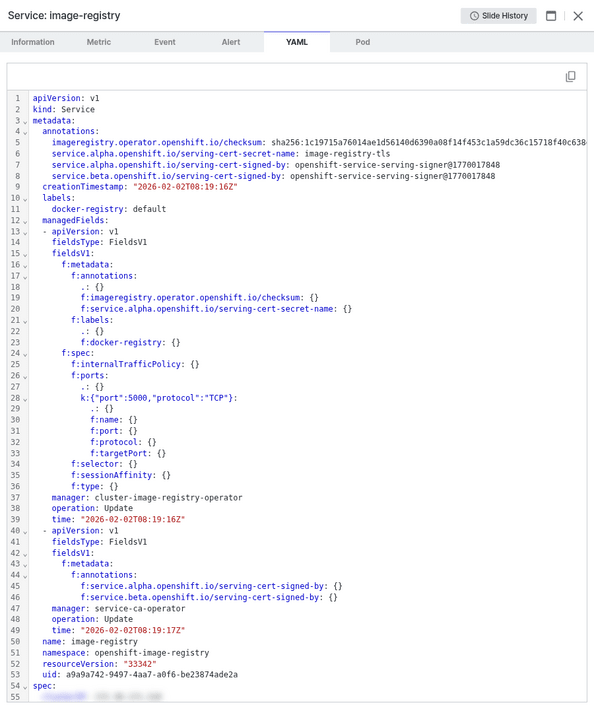Collapse second apiVersion item at line 40
Screen dimensions: 594x713
coord(25,532)
